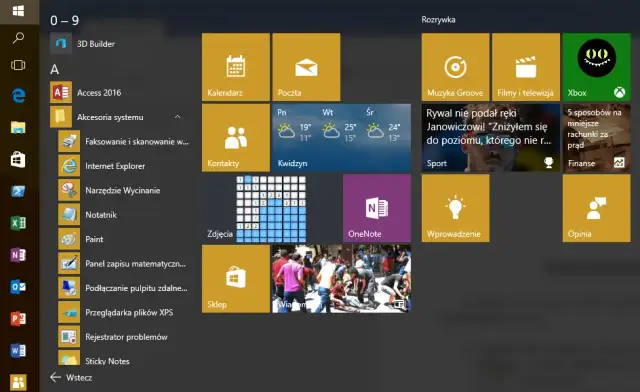
Task: Open the Filmy i telewizja tile
Action: 526,67
